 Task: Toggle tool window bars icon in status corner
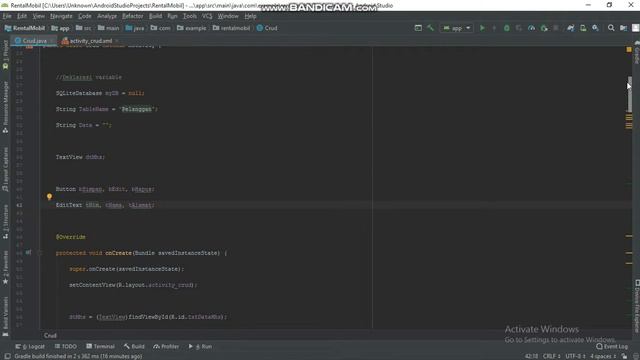(x=7, y=356)
